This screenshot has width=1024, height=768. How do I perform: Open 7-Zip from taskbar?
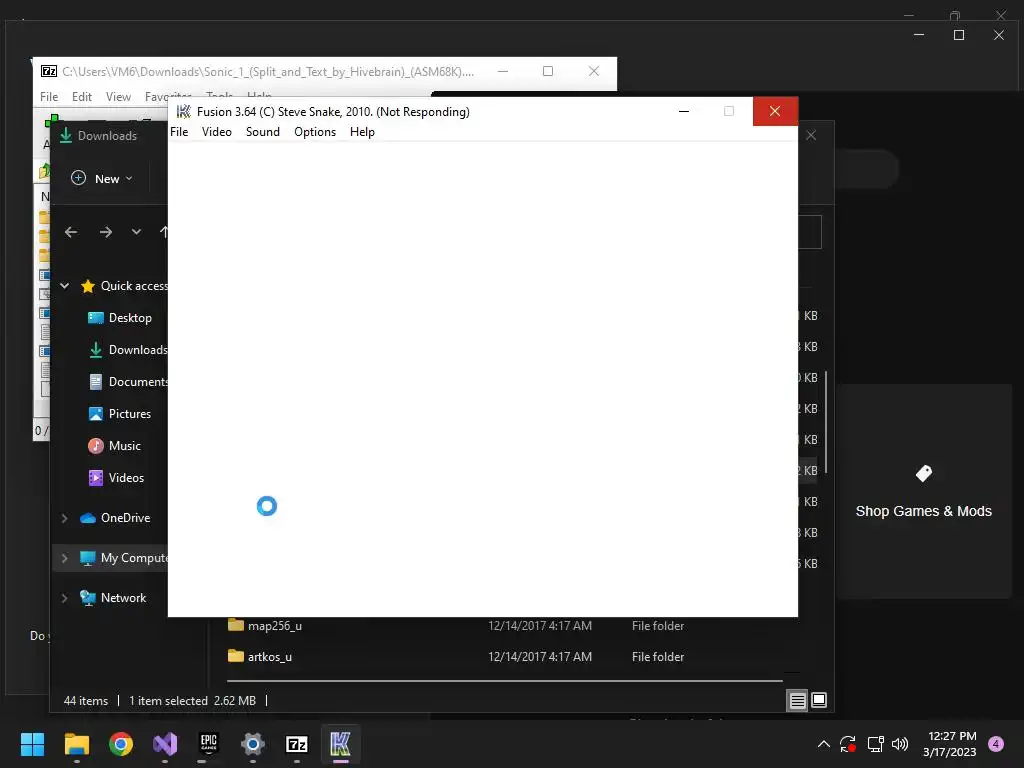click(x=296, y=744)
